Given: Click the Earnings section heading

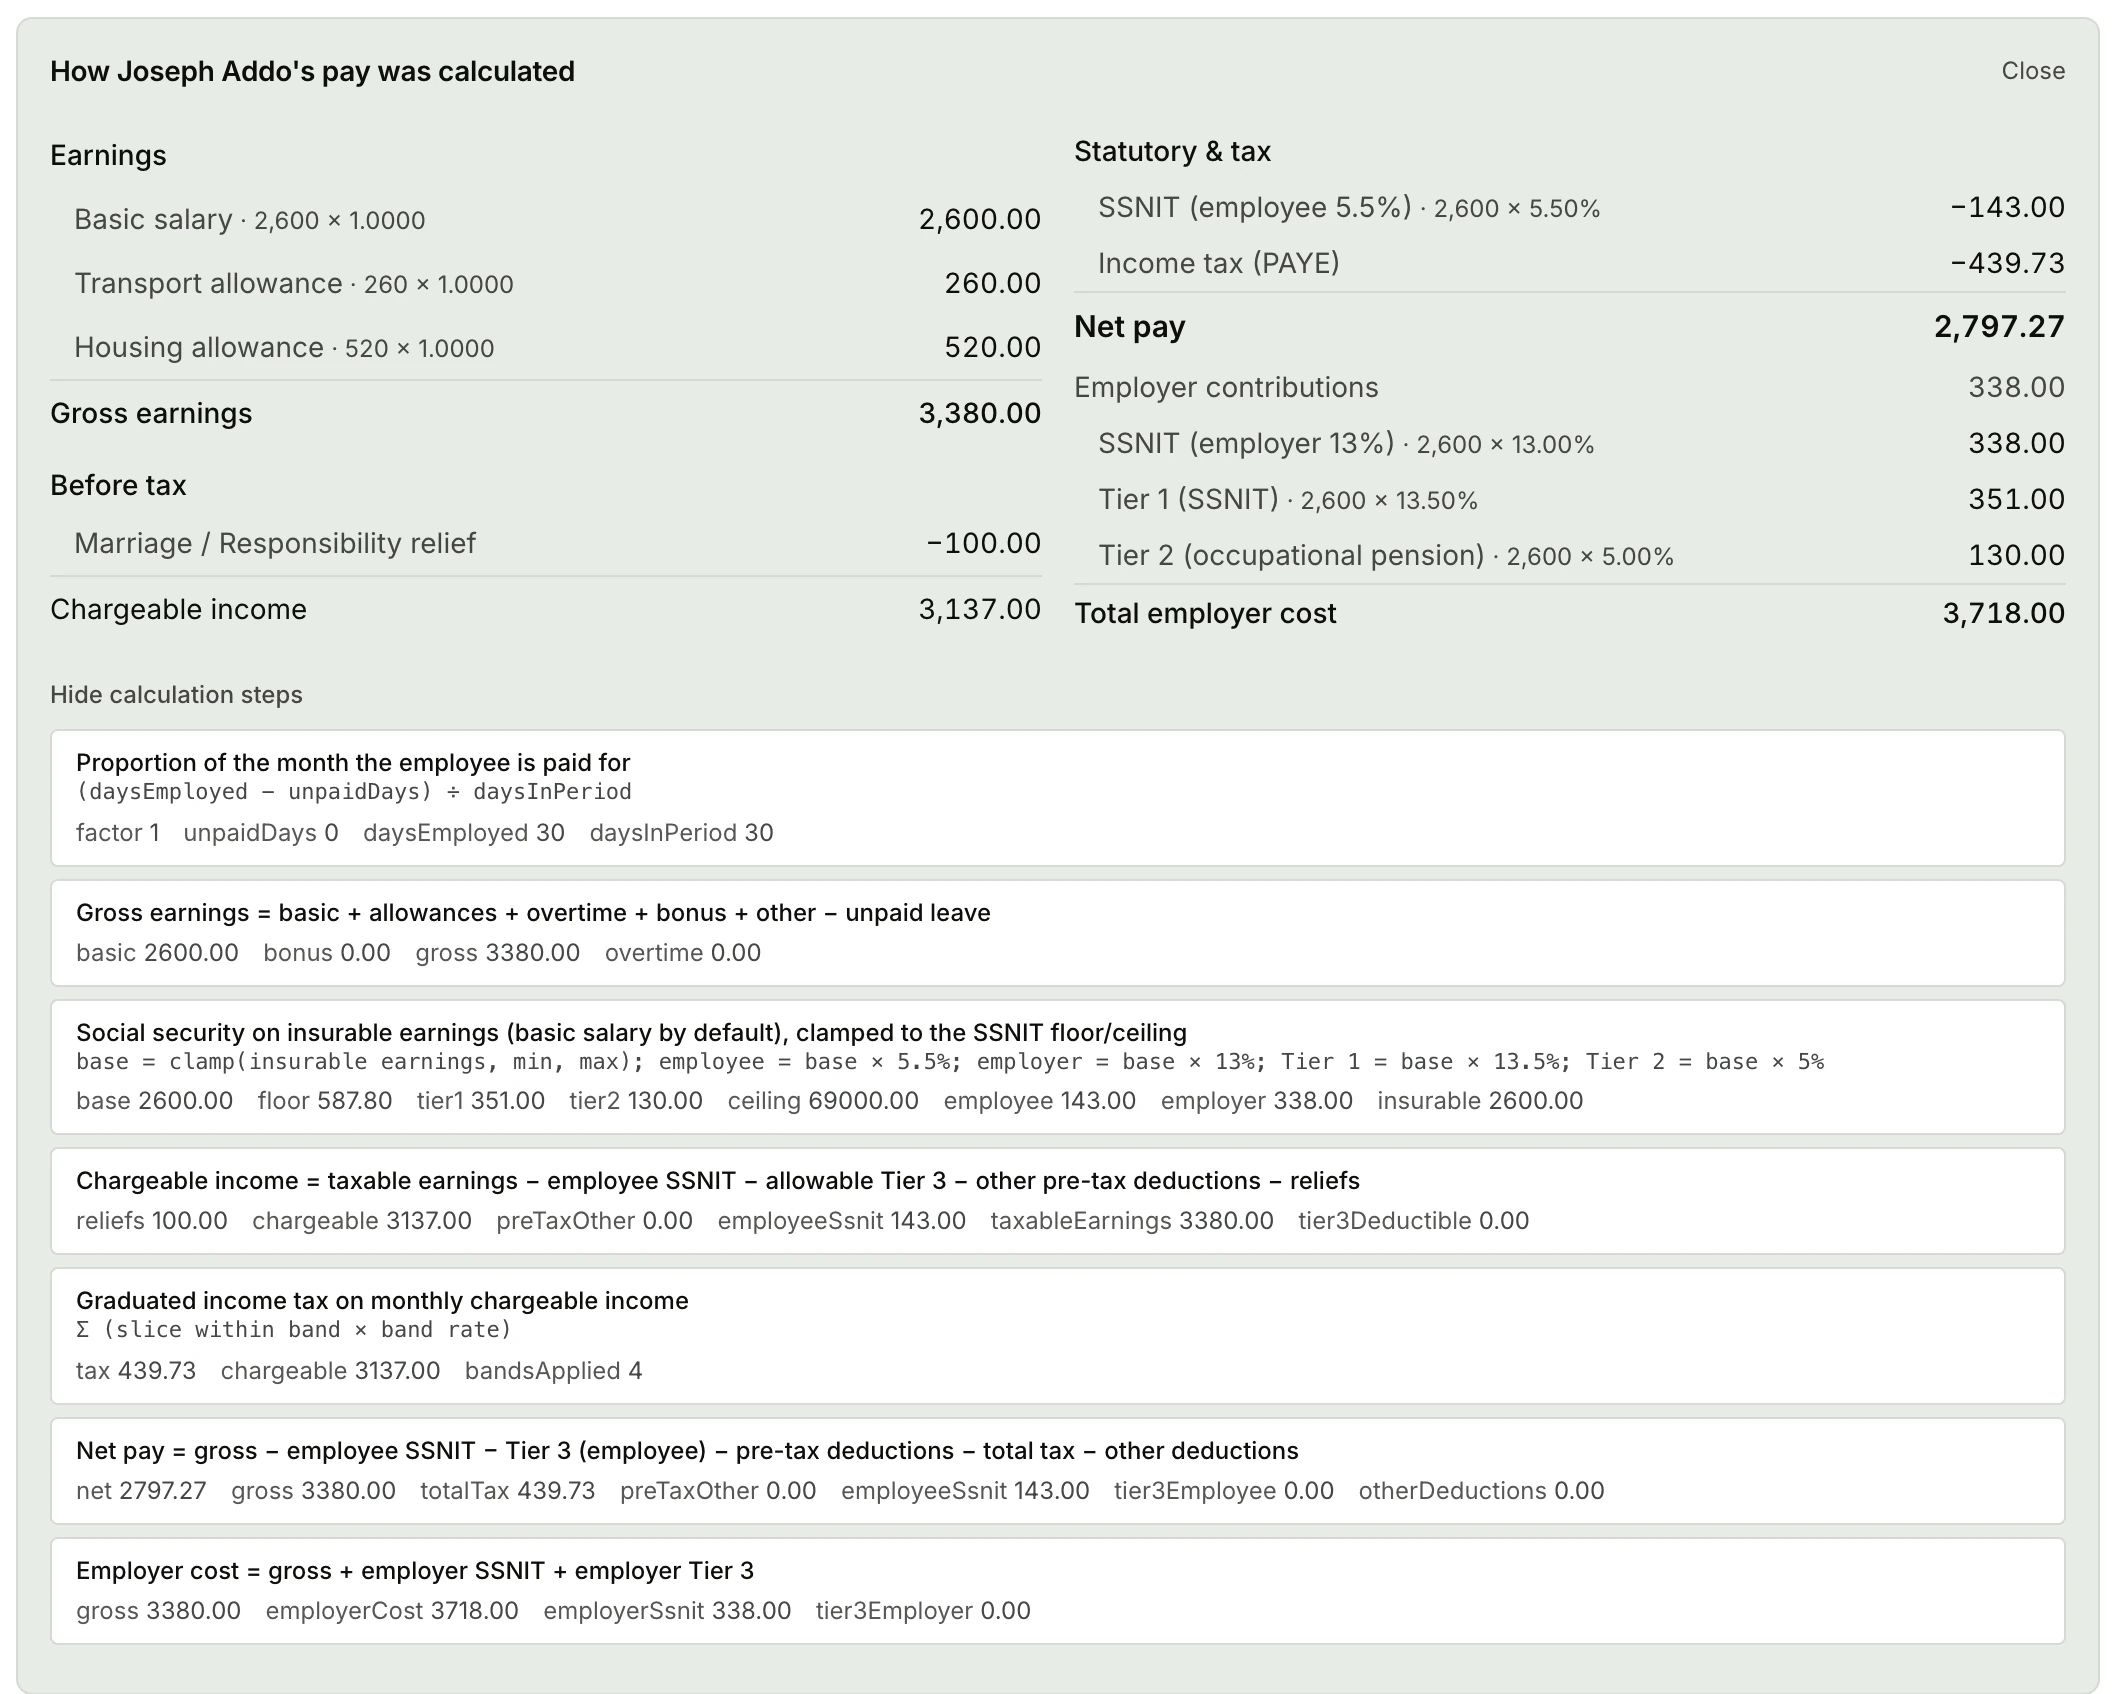Looking at the screenshot, I should pos(108,156).
